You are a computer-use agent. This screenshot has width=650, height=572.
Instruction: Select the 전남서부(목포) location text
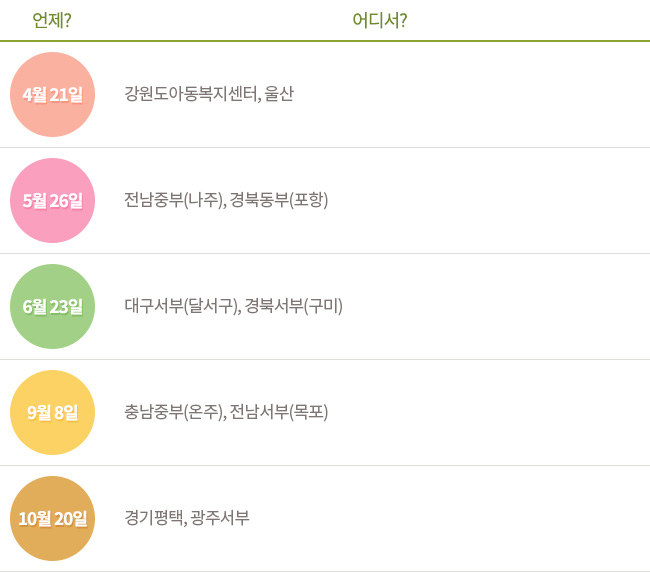tap(279, 412)
